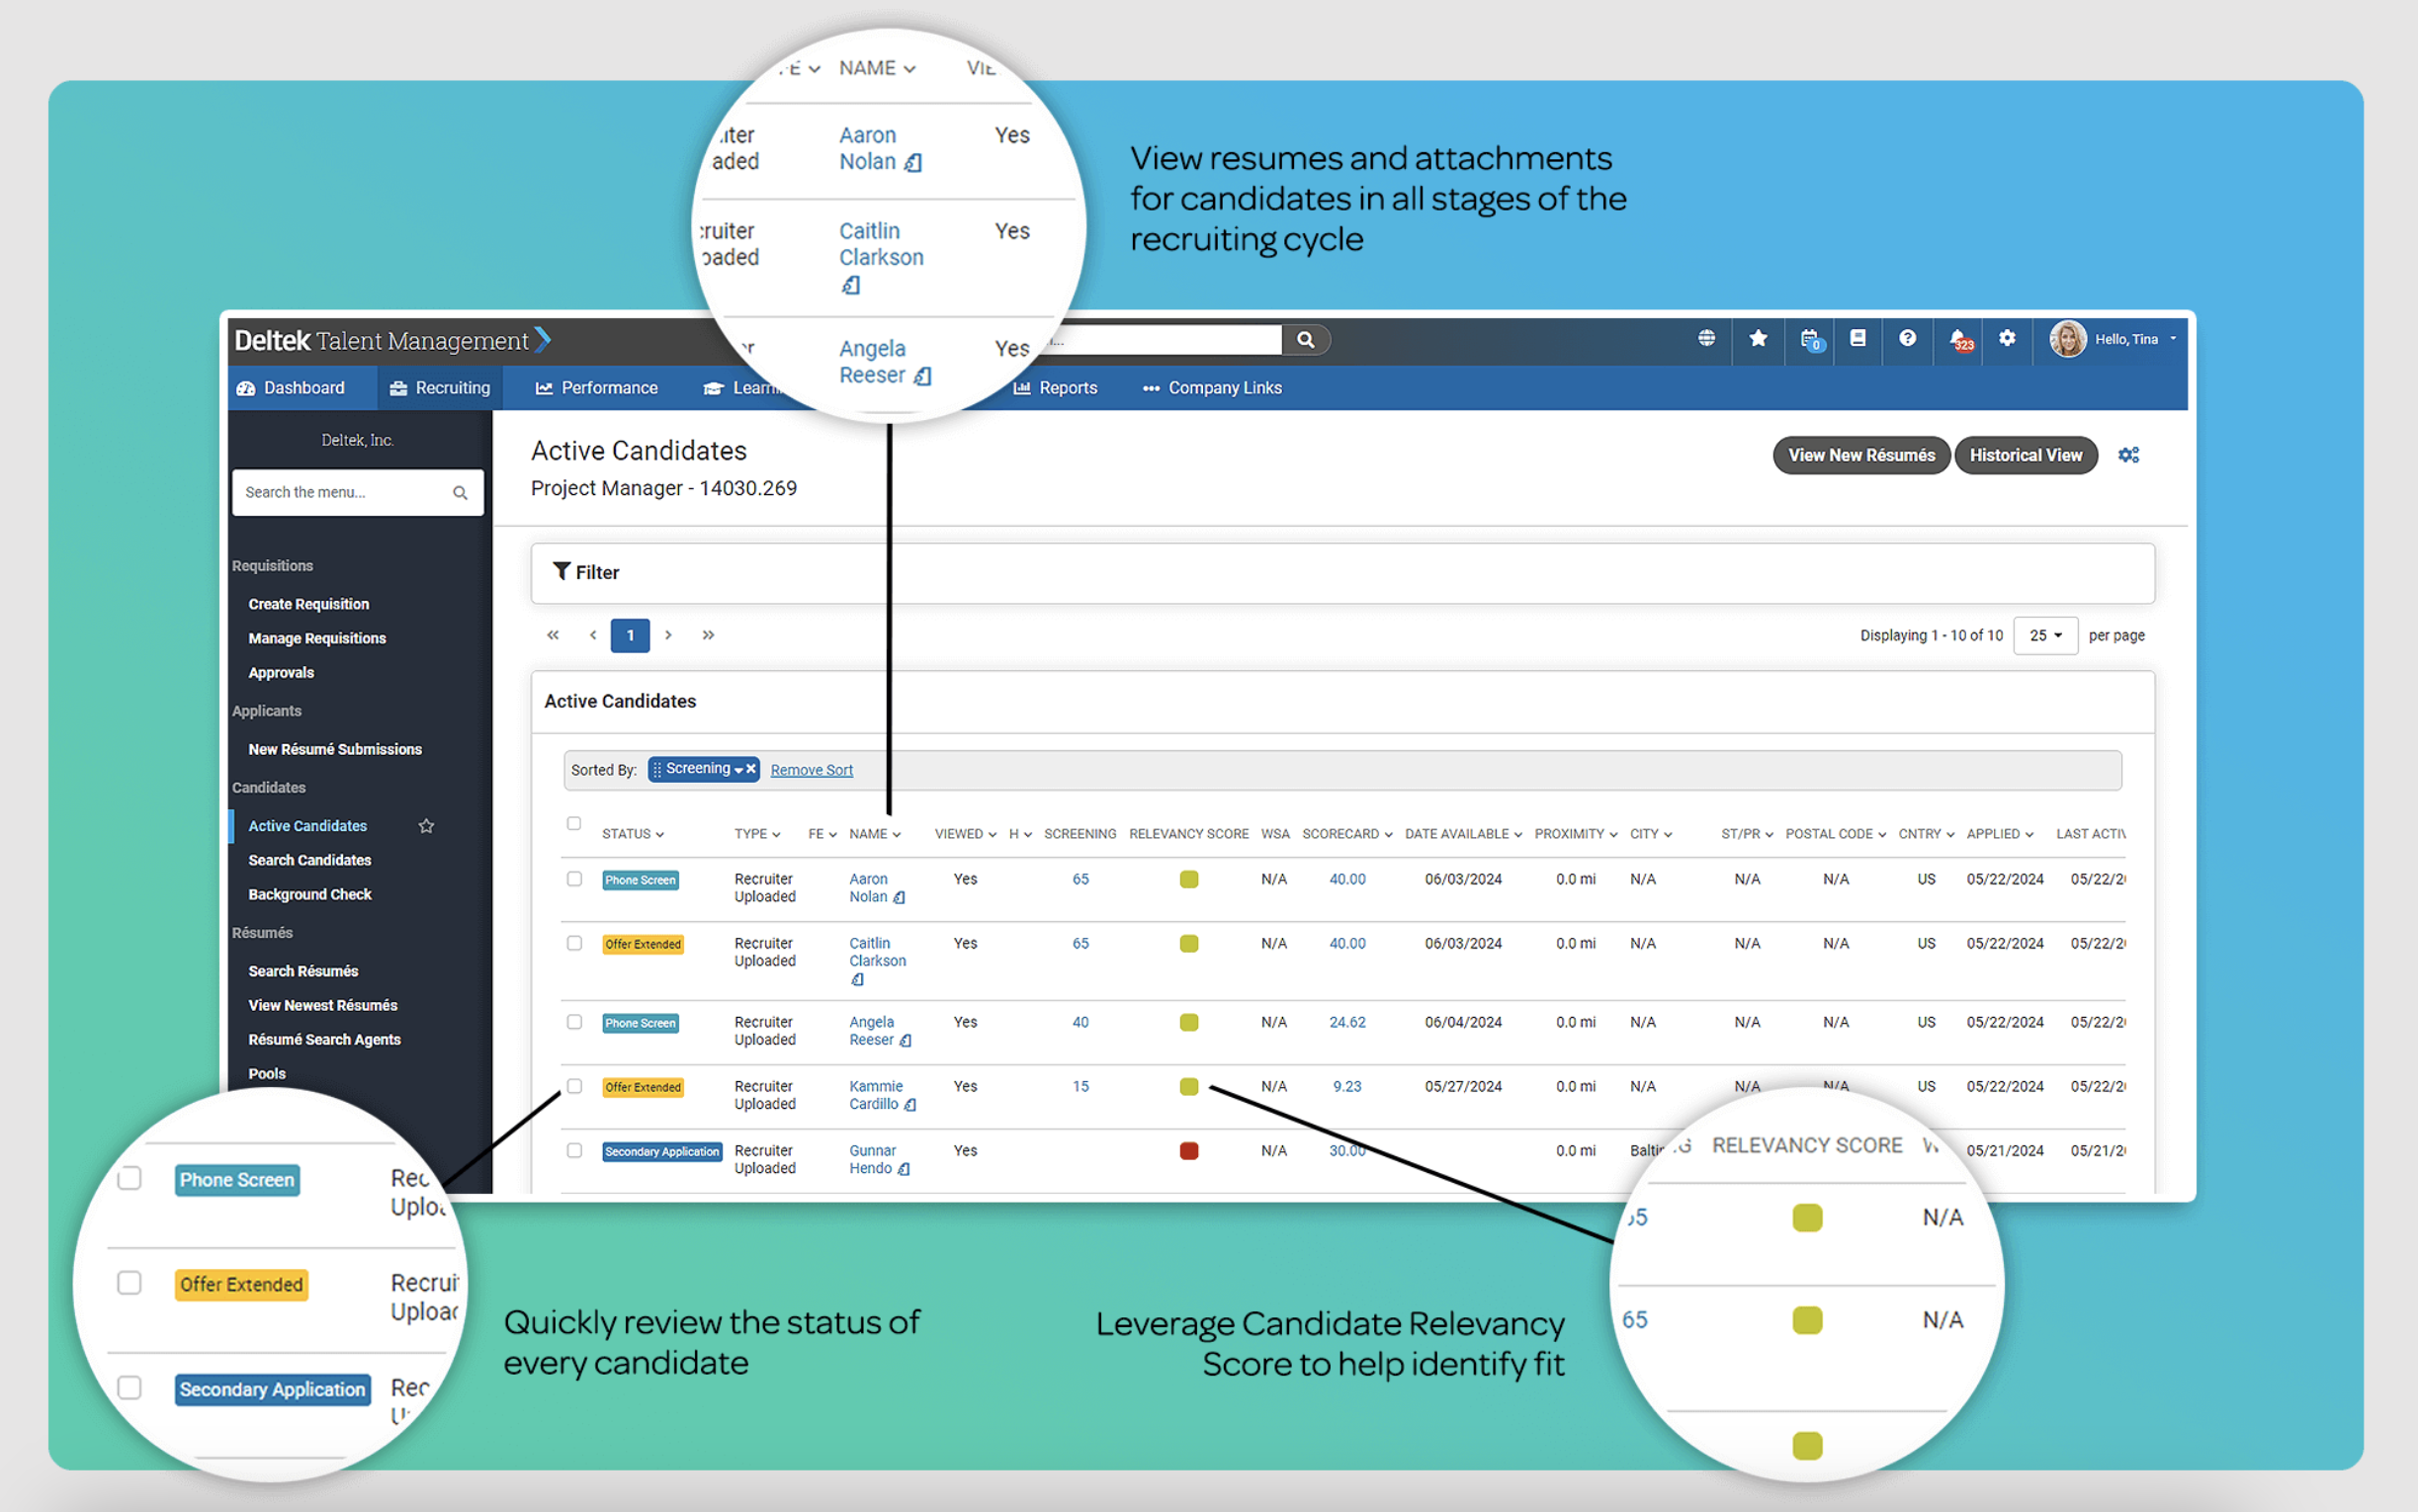2418x1512 pixels.
Task: Open Manage Requisitions in sidebar
Action: (x=317, y=638)
